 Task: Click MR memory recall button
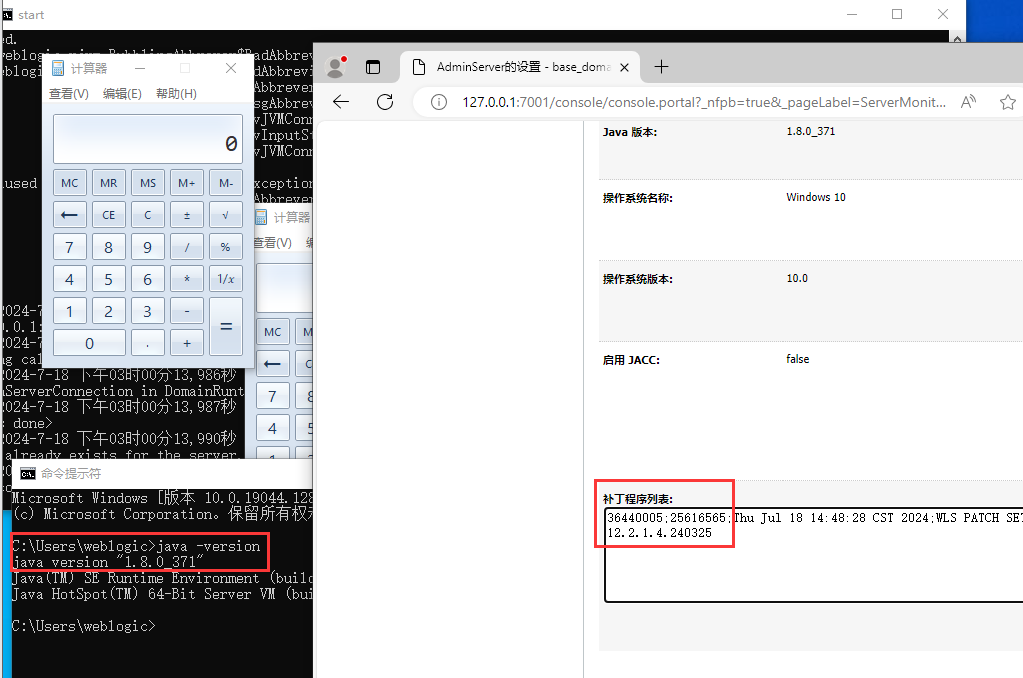click(x=109, y=183)
